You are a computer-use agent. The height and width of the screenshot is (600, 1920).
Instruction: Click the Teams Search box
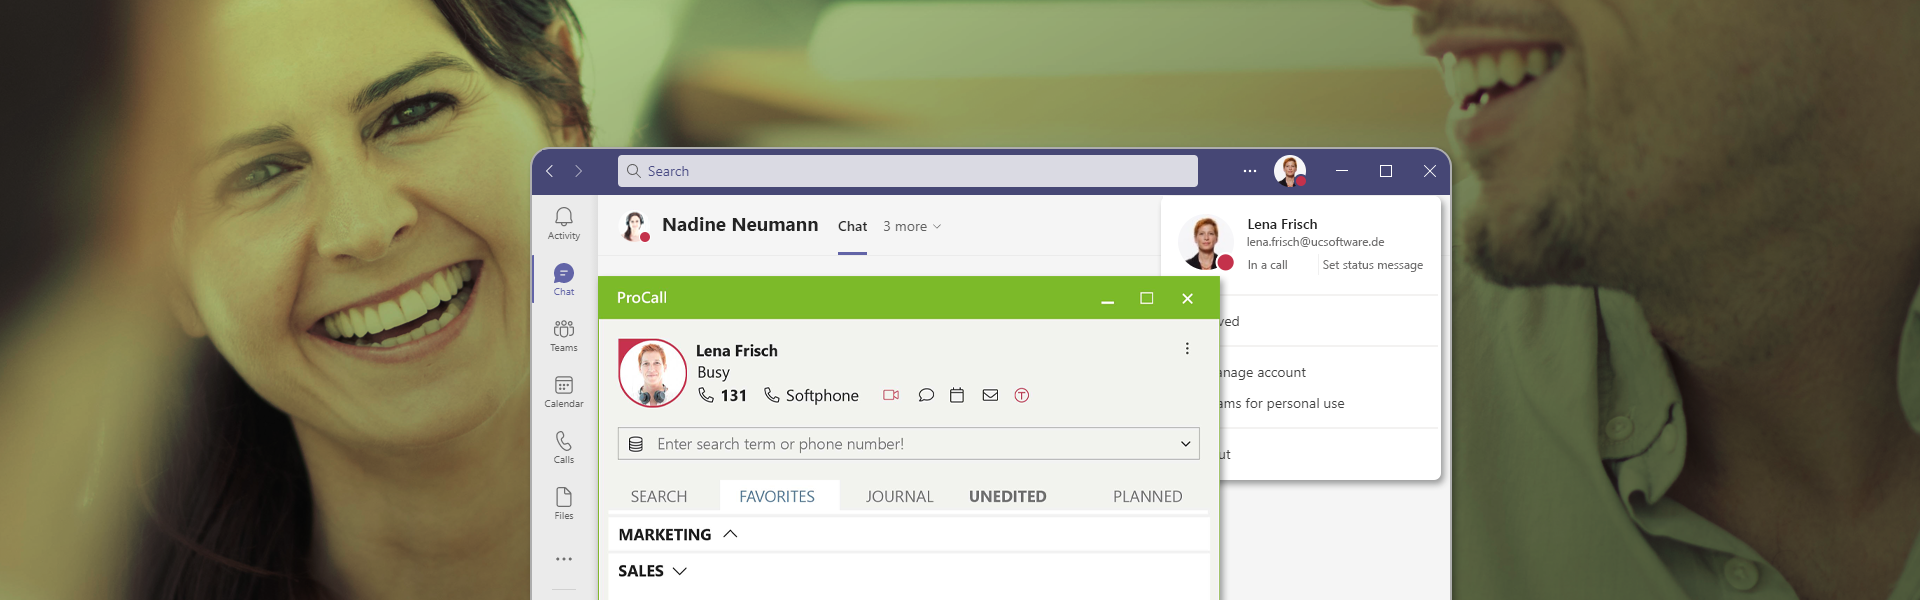pos(908,171)
